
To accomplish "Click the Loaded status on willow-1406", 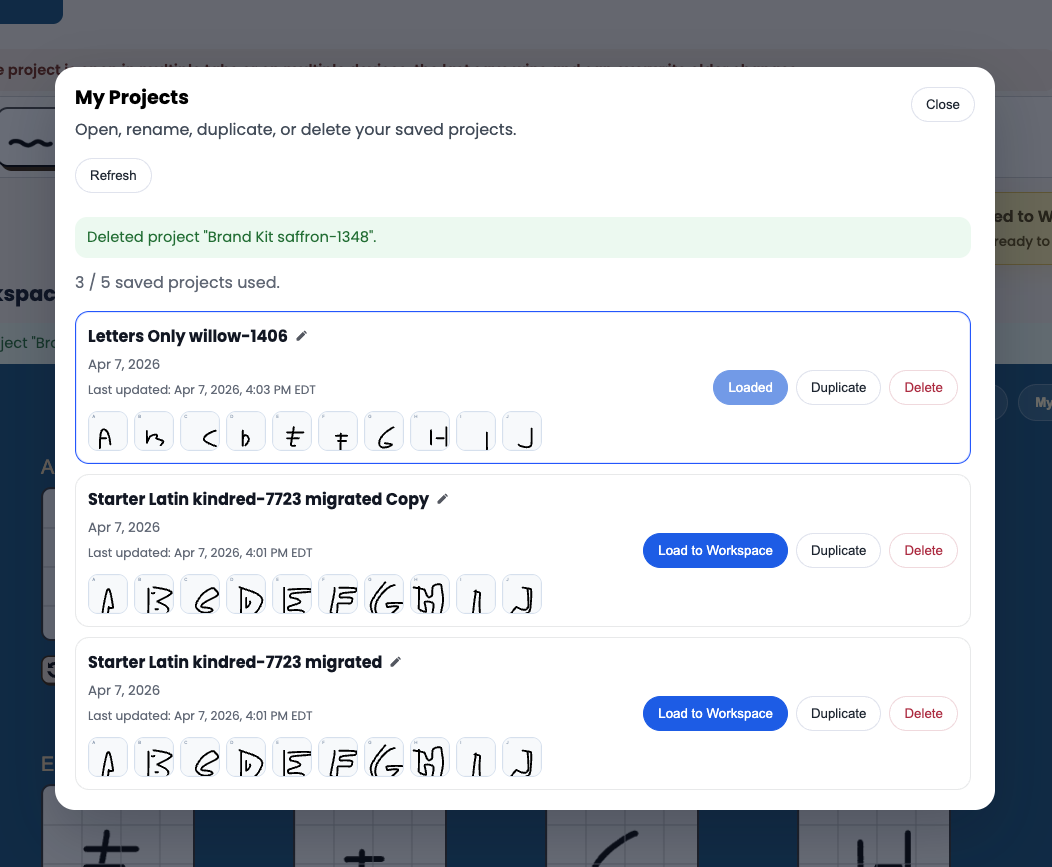I will pos(750,387).
